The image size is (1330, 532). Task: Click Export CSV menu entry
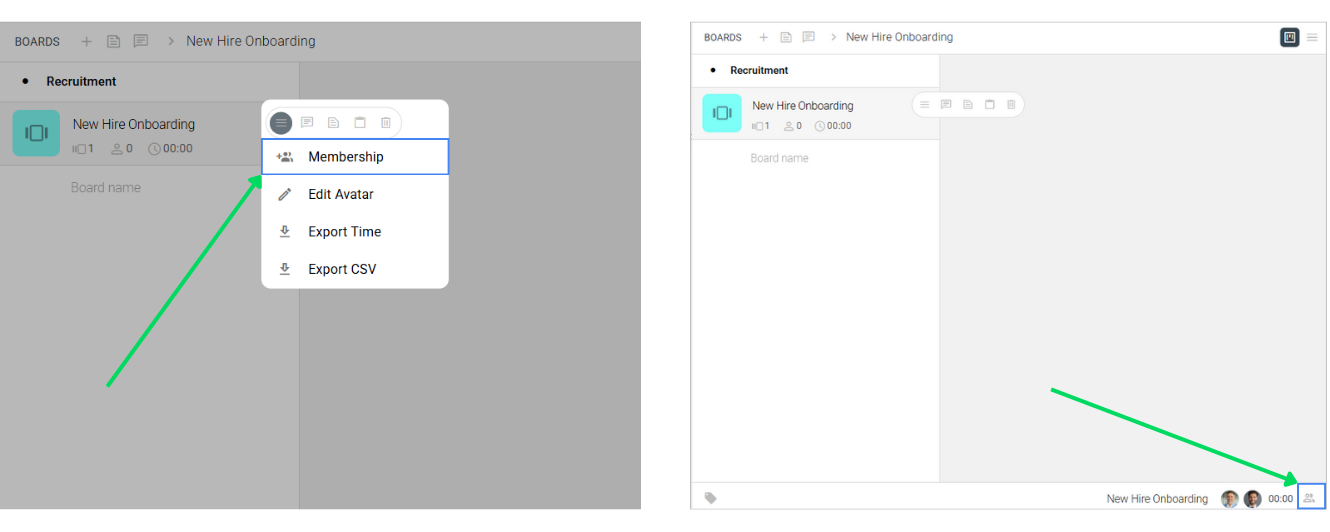point(342,269)
